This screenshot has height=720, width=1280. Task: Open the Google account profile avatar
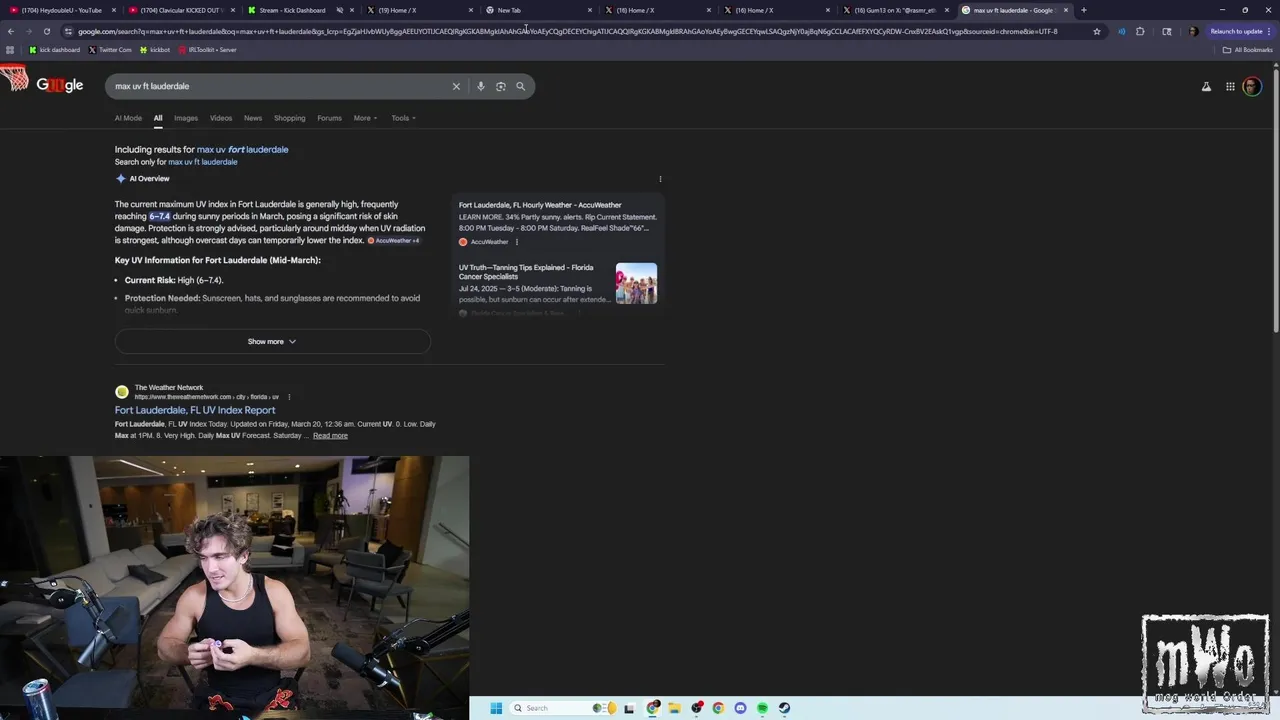(x=1252, y=87)
